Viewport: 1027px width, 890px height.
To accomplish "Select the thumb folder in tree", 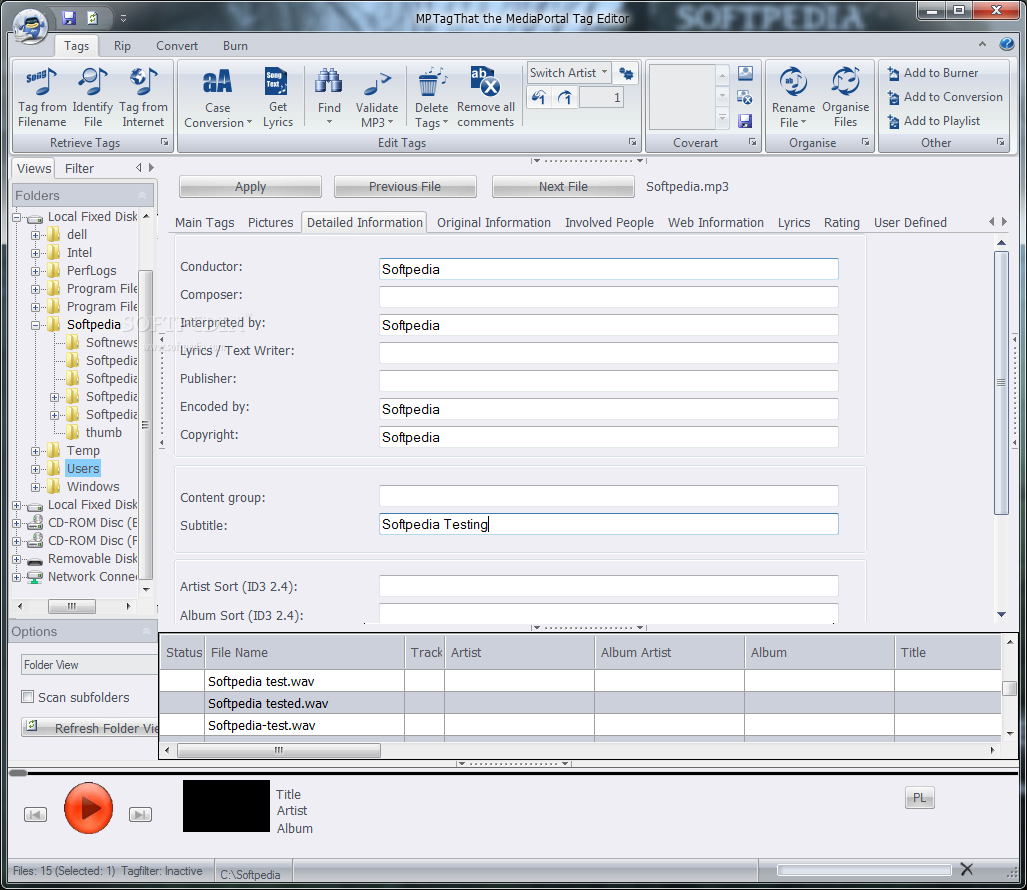I will click(103, 433).
